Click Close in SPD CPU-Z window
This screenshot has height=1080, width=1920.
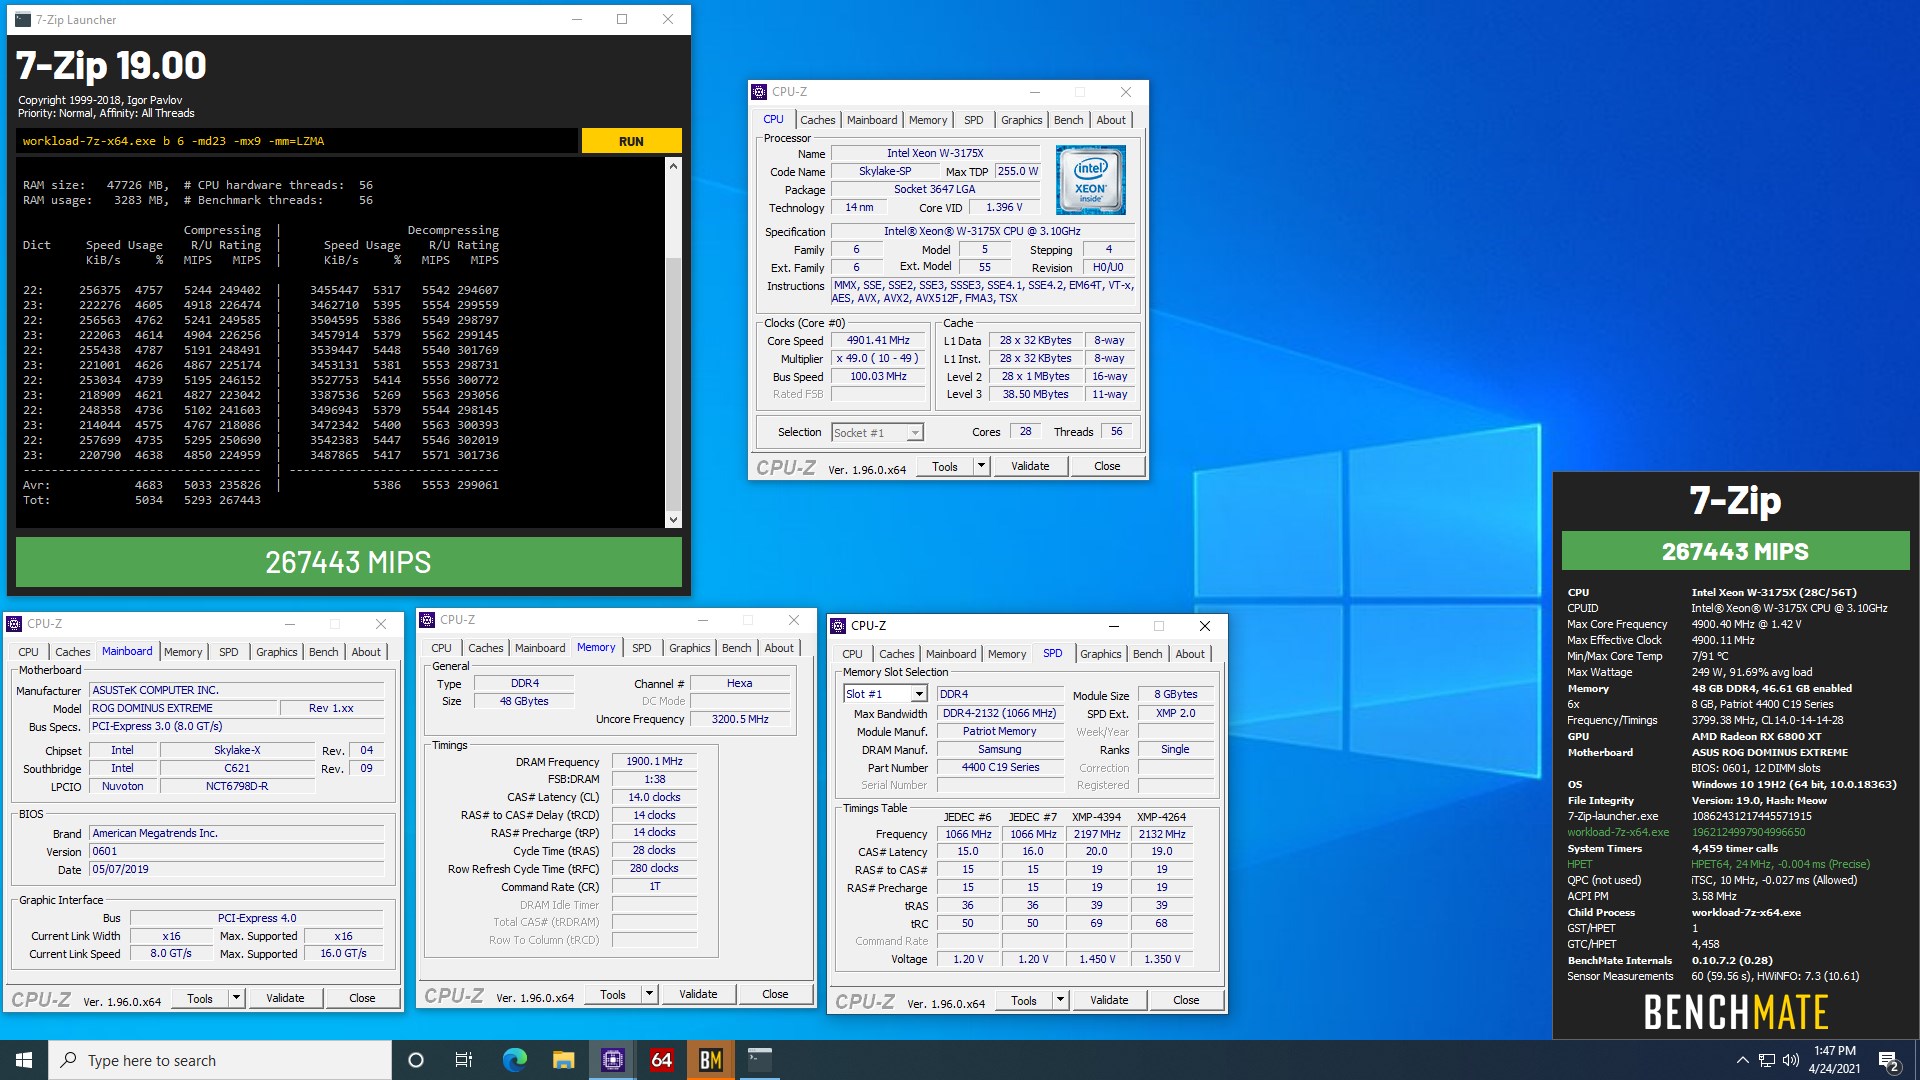[x=1186, y=1000]
